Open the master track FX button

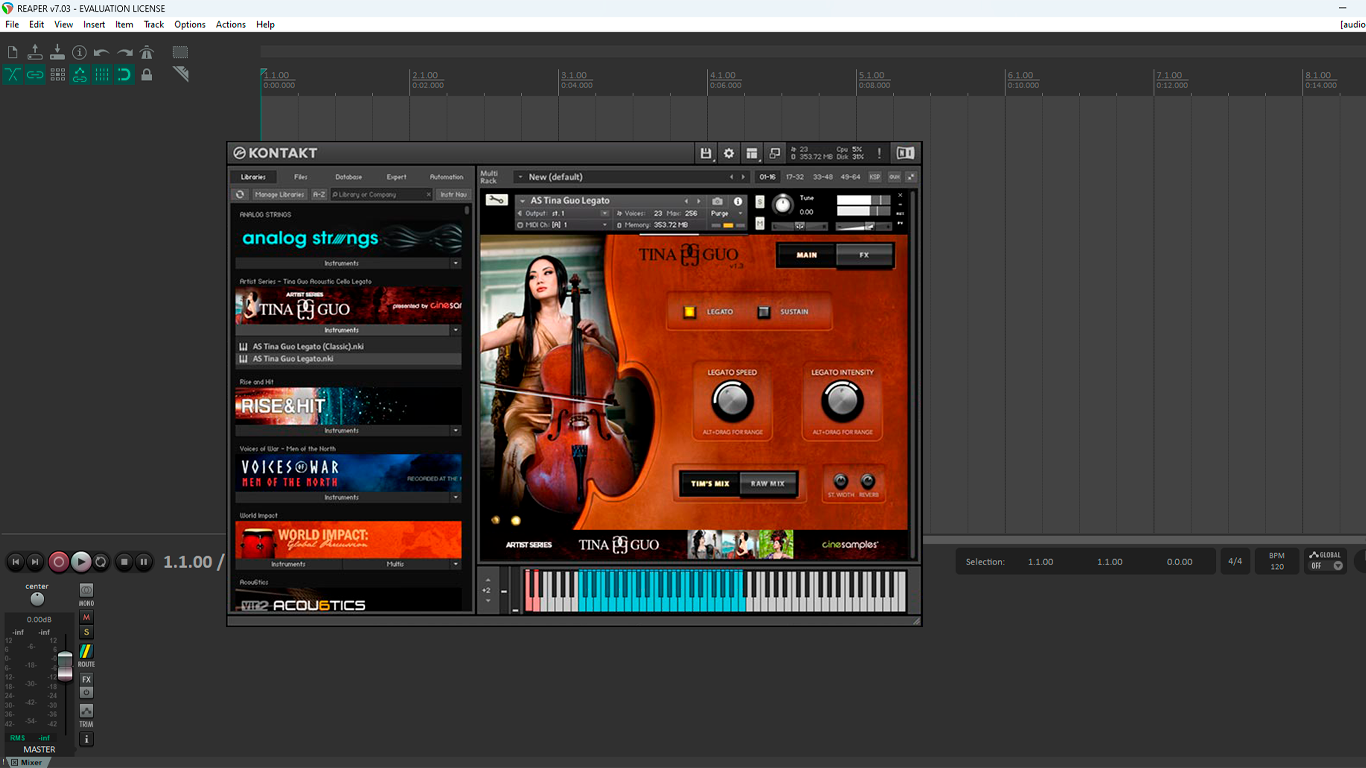coord(86,679)
